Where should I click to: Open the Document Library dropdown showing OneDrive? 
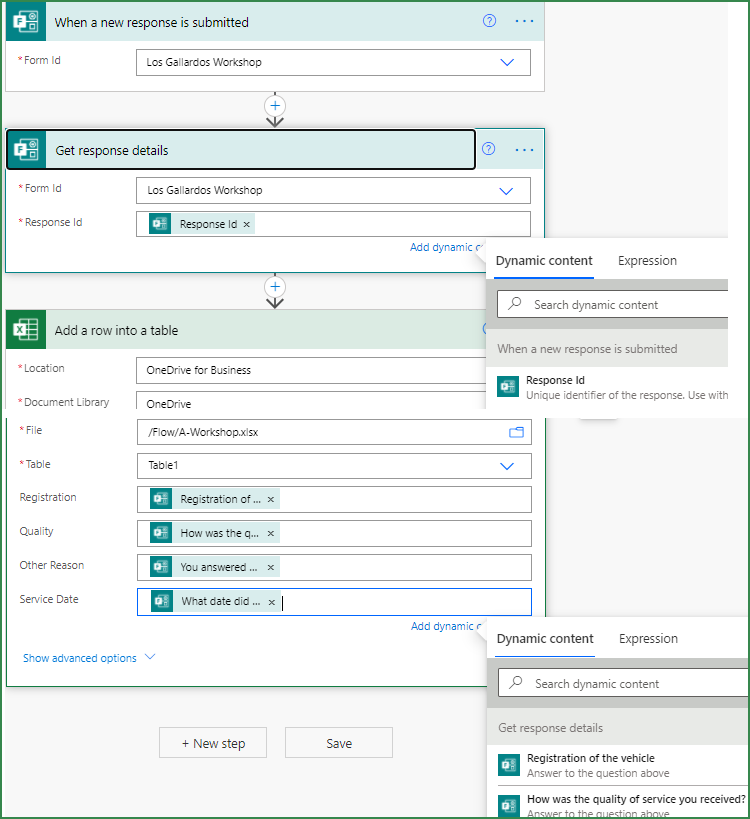point(311,401)
